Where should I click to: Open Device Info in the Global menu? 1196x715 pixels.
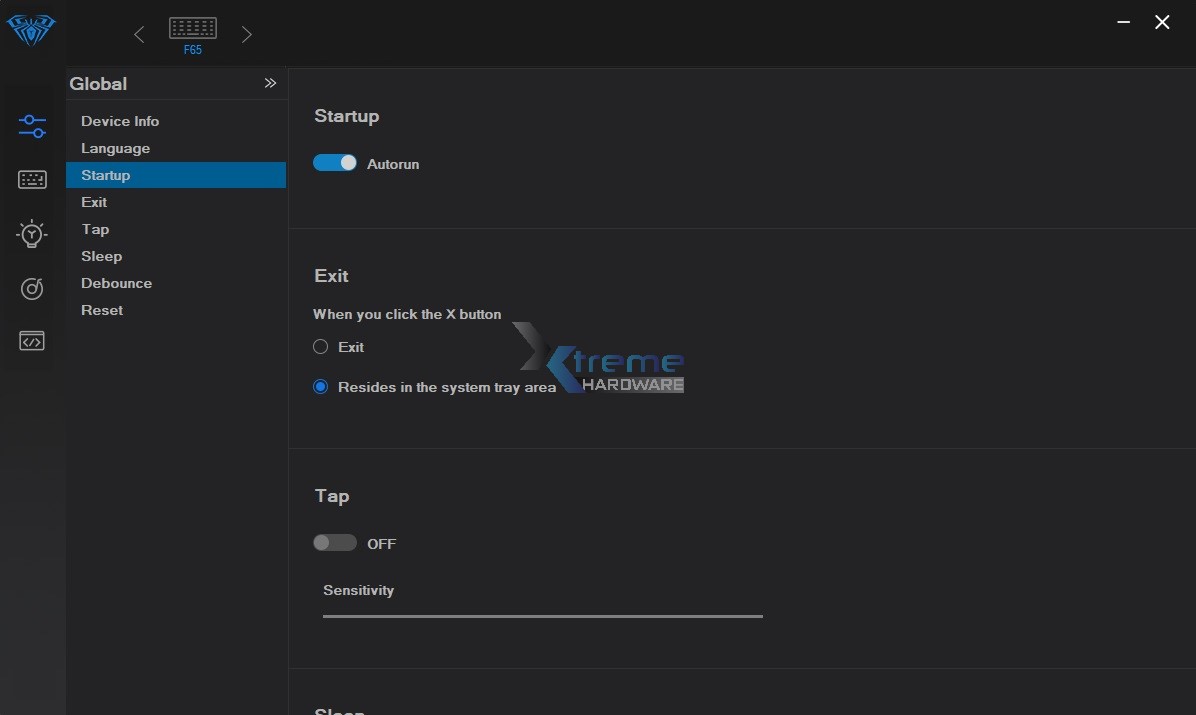(x=120, y=121)
